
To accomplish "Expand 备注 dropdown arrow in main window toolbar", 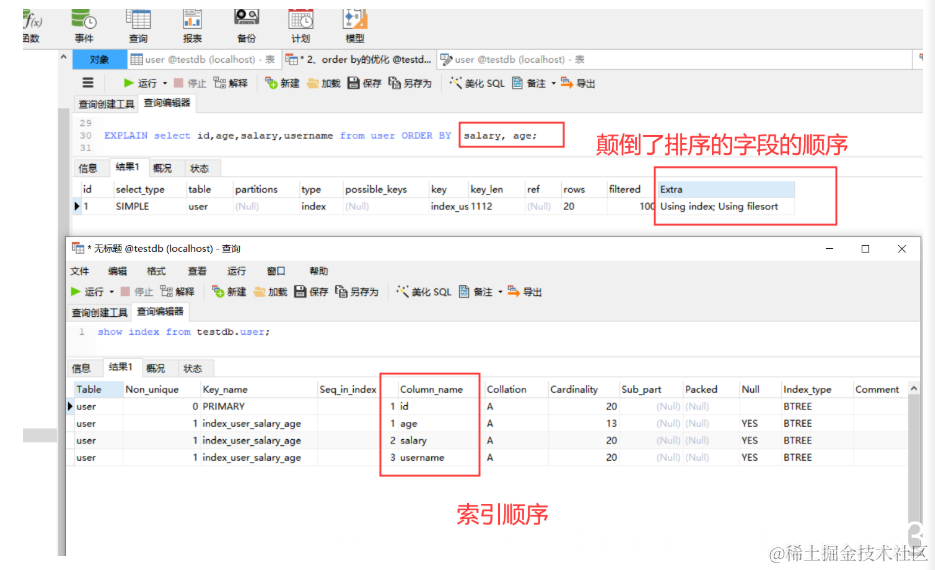I will (x=553, y=83).
